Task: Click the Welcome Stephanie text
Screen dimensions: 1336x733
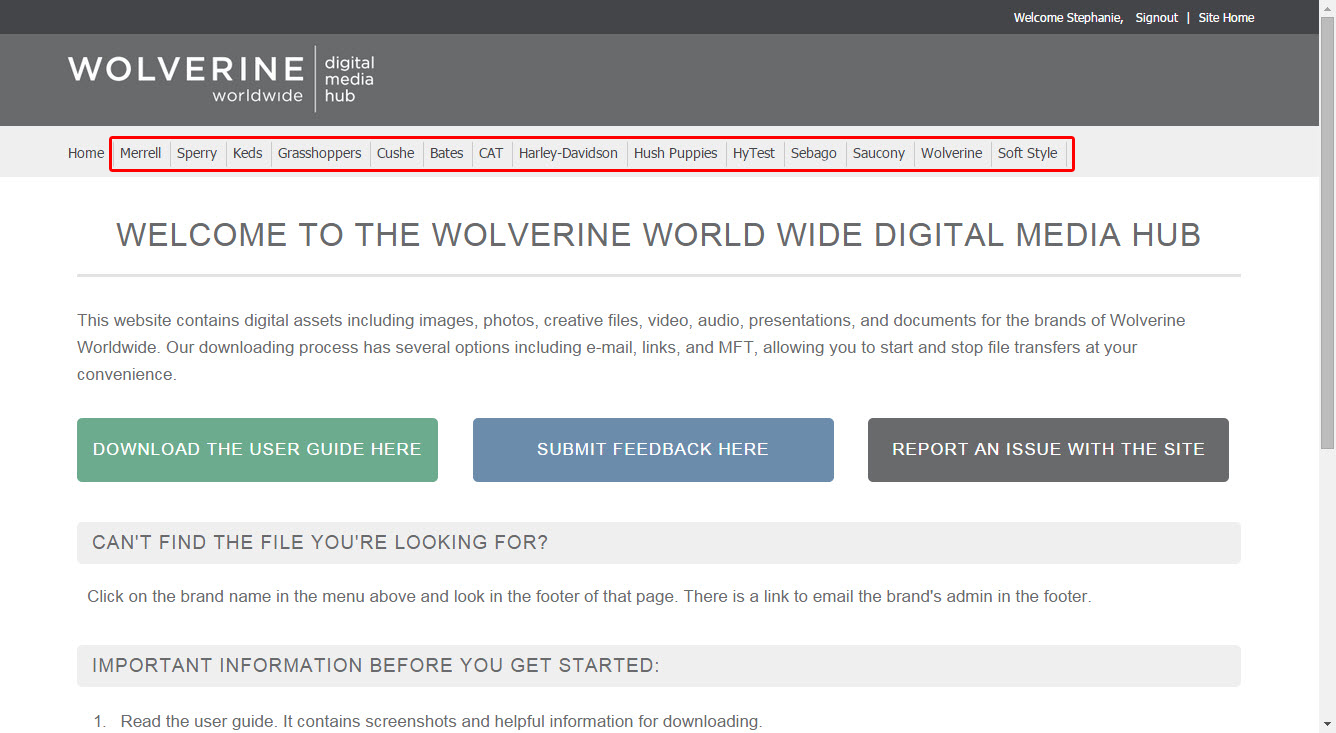Action: pos(1068,18)
